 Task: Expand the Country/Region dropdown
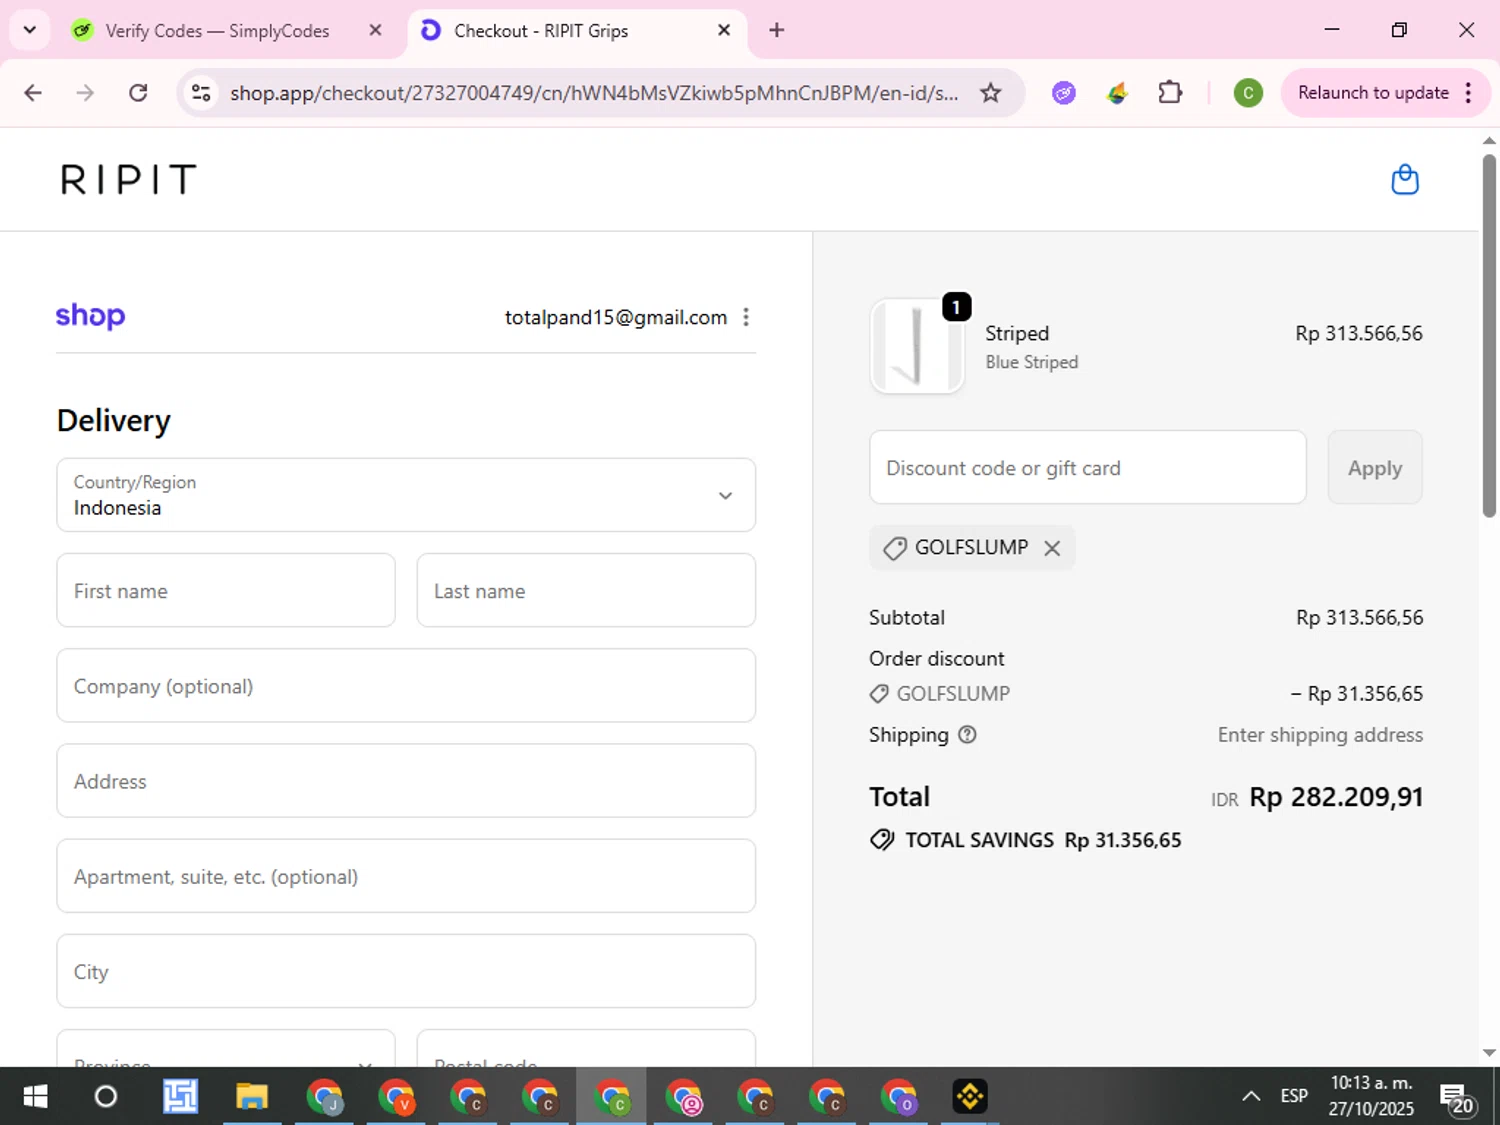tap(406, 495)
